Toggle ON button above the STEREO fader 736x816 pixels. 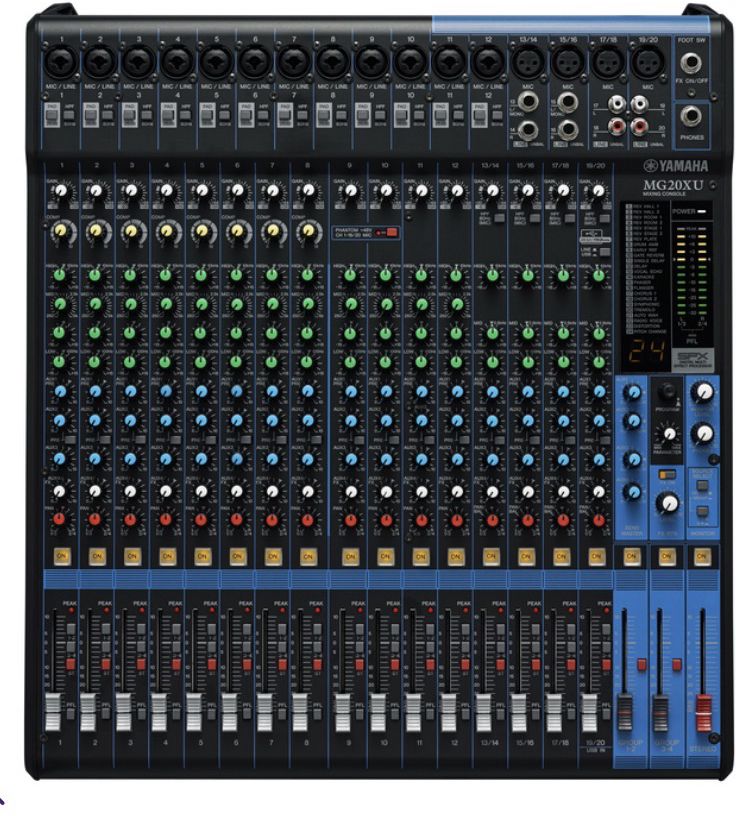[702, 556]
